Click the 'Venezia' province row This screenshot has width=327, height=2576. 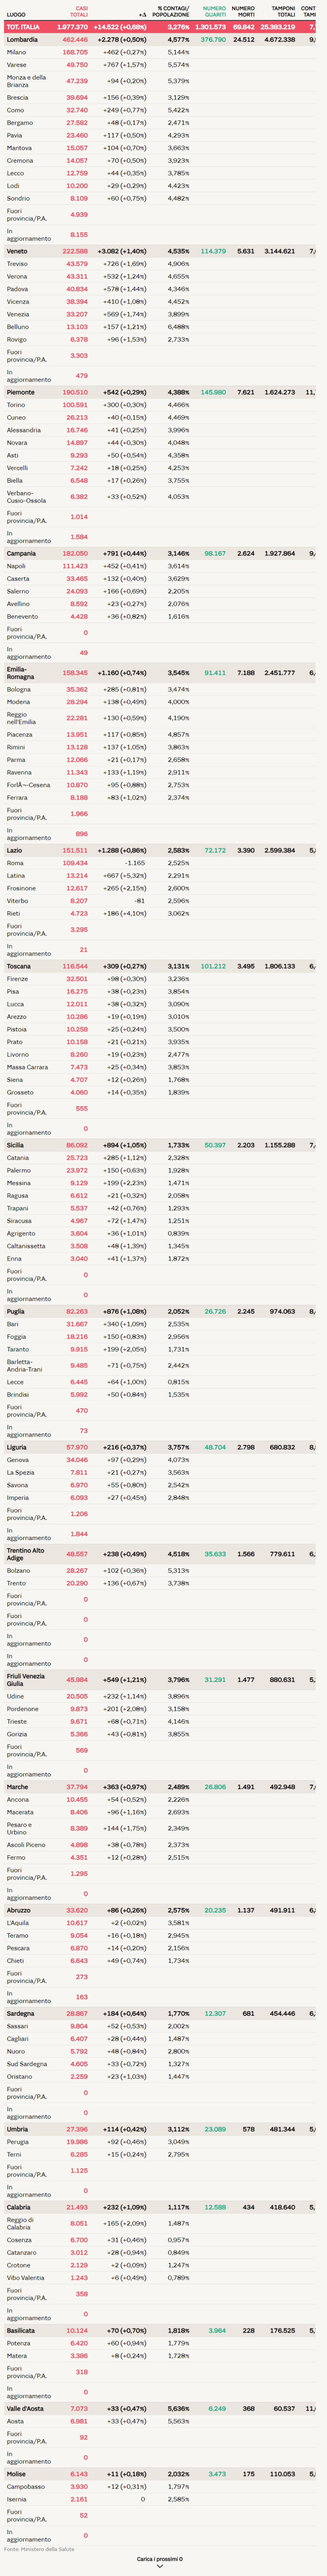(x=160, y=314)
